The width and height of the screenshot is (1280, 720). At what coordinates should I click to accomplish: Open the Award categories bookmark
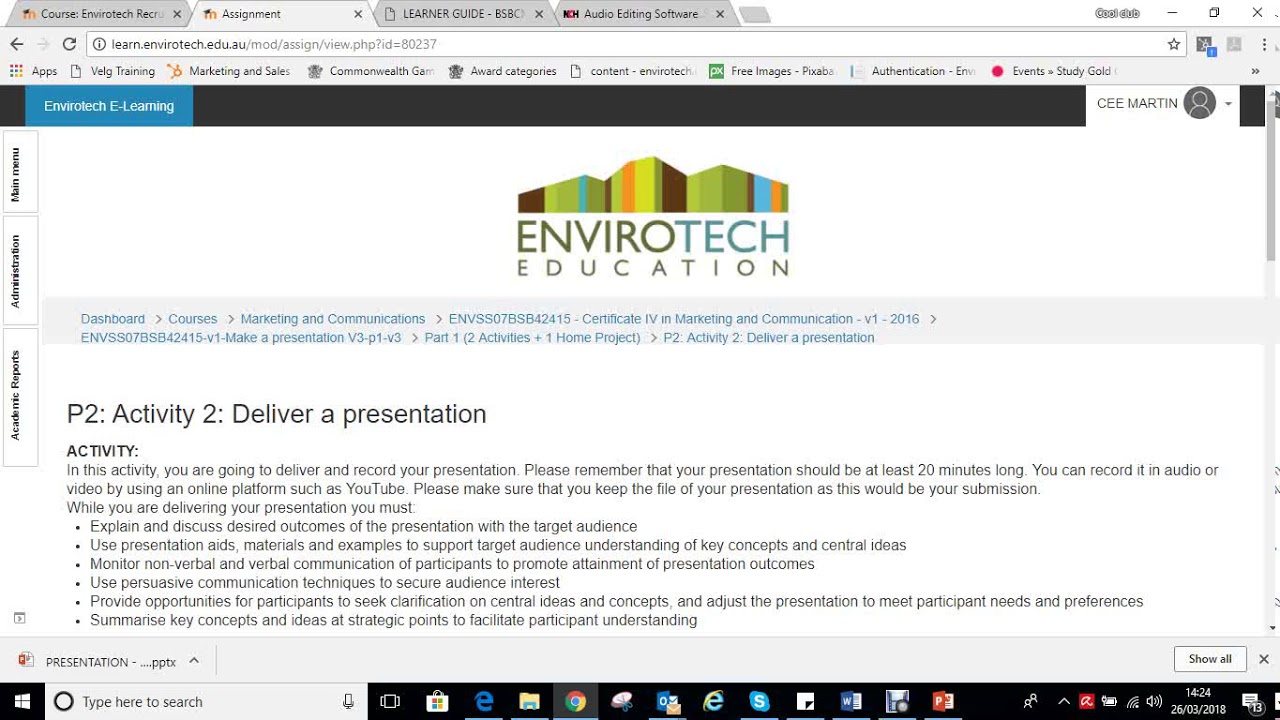[x=503, y=71]
